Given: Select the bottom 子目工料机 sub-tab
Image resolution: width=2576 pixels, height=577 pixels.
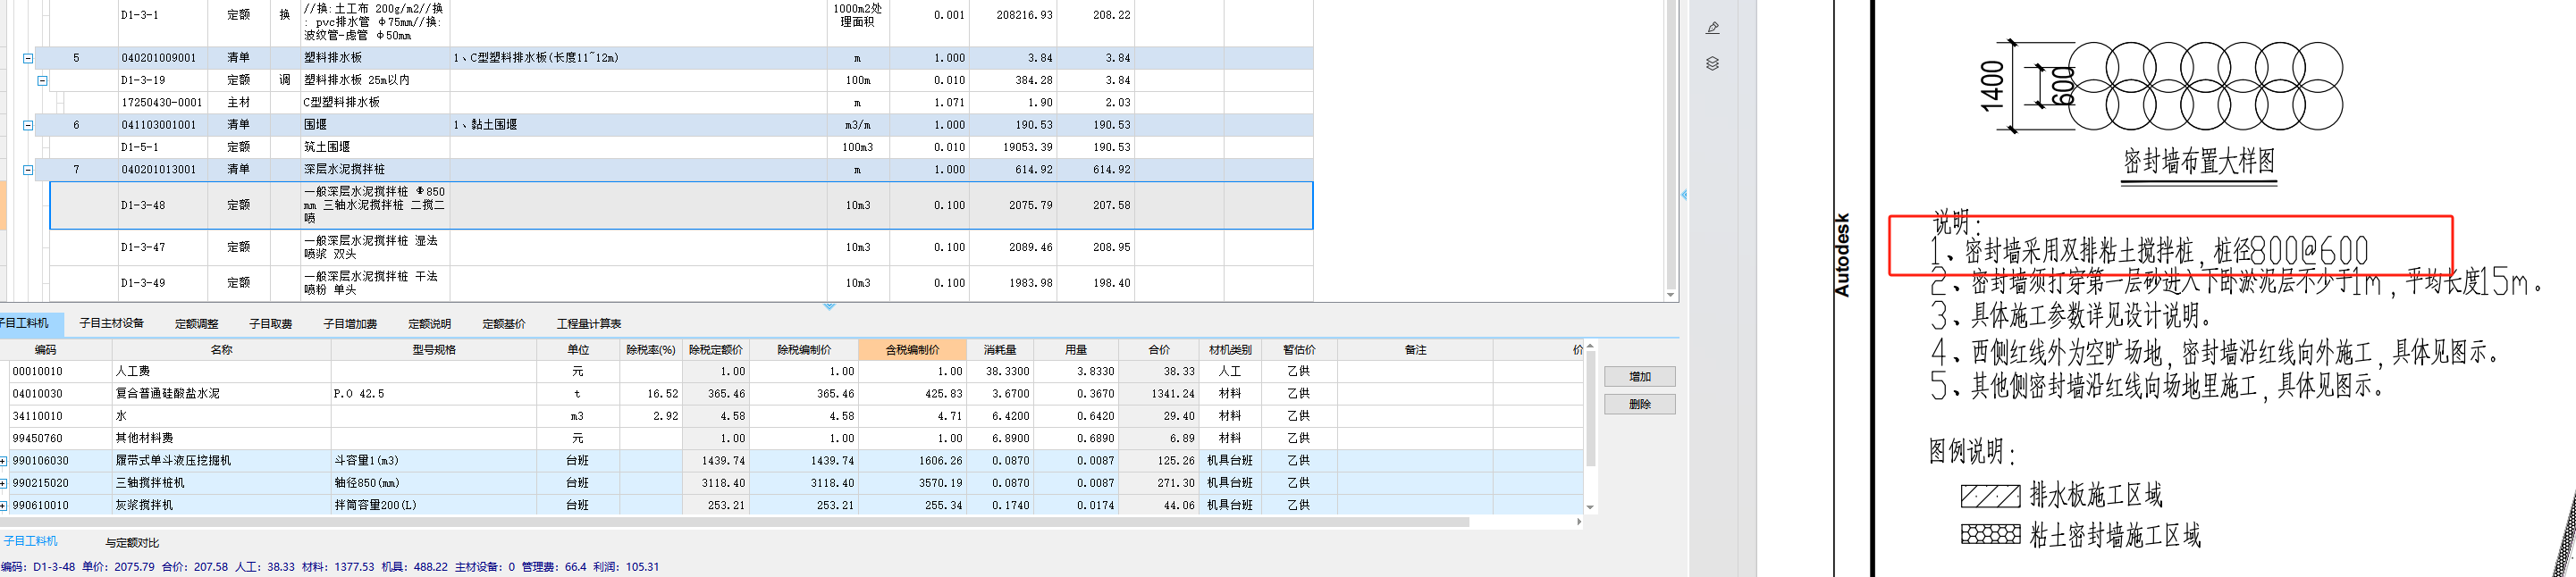Looking at the screenshot, I should pyautogui.click(x=31, y=541).
